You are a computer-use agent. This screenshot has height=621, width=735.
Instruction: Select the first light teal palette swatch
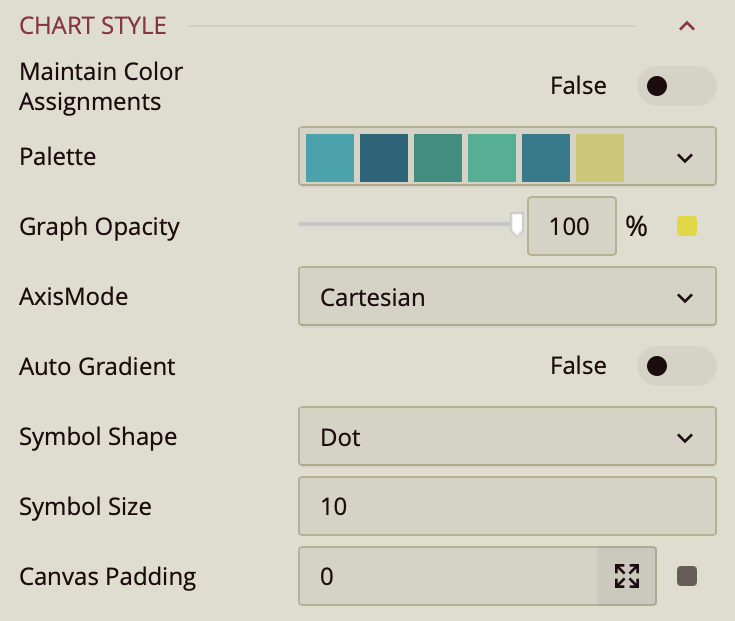[330, 157]
